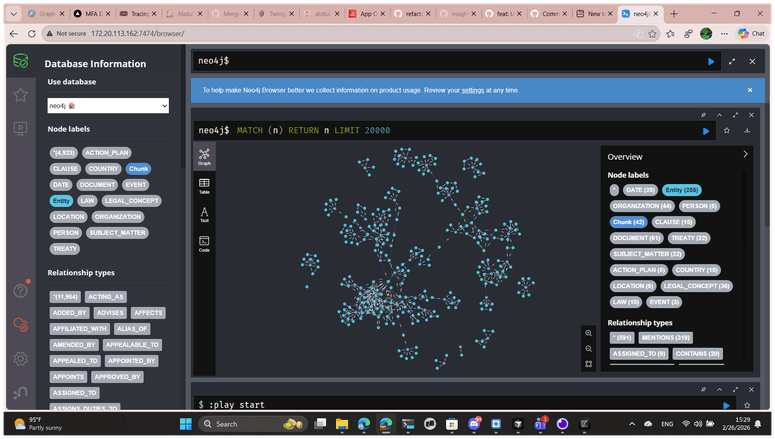Viewport: 775px width, 439px height.
Task: Select MENTIONS (319) in the Overview
Action: pyautogui.click(x=666, y=338)
